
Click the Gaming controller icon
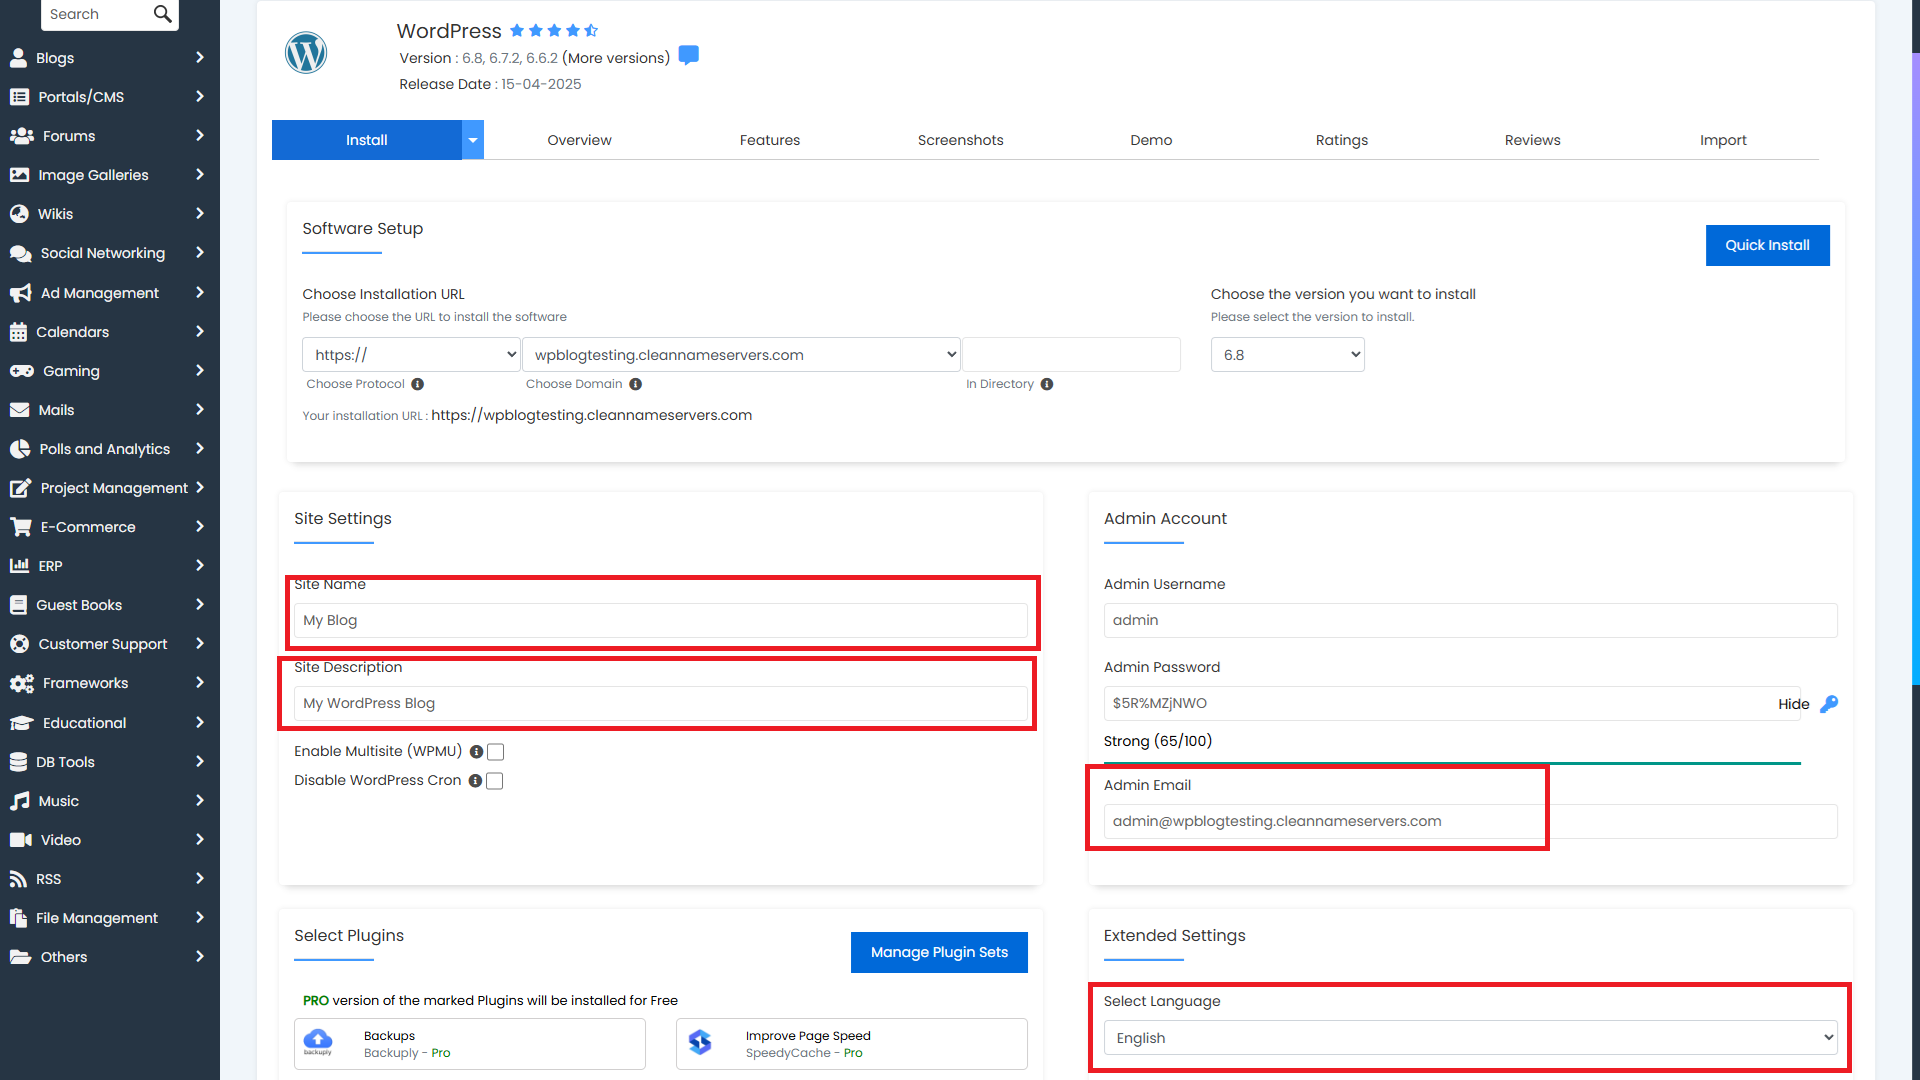click(x=21, y=371)
